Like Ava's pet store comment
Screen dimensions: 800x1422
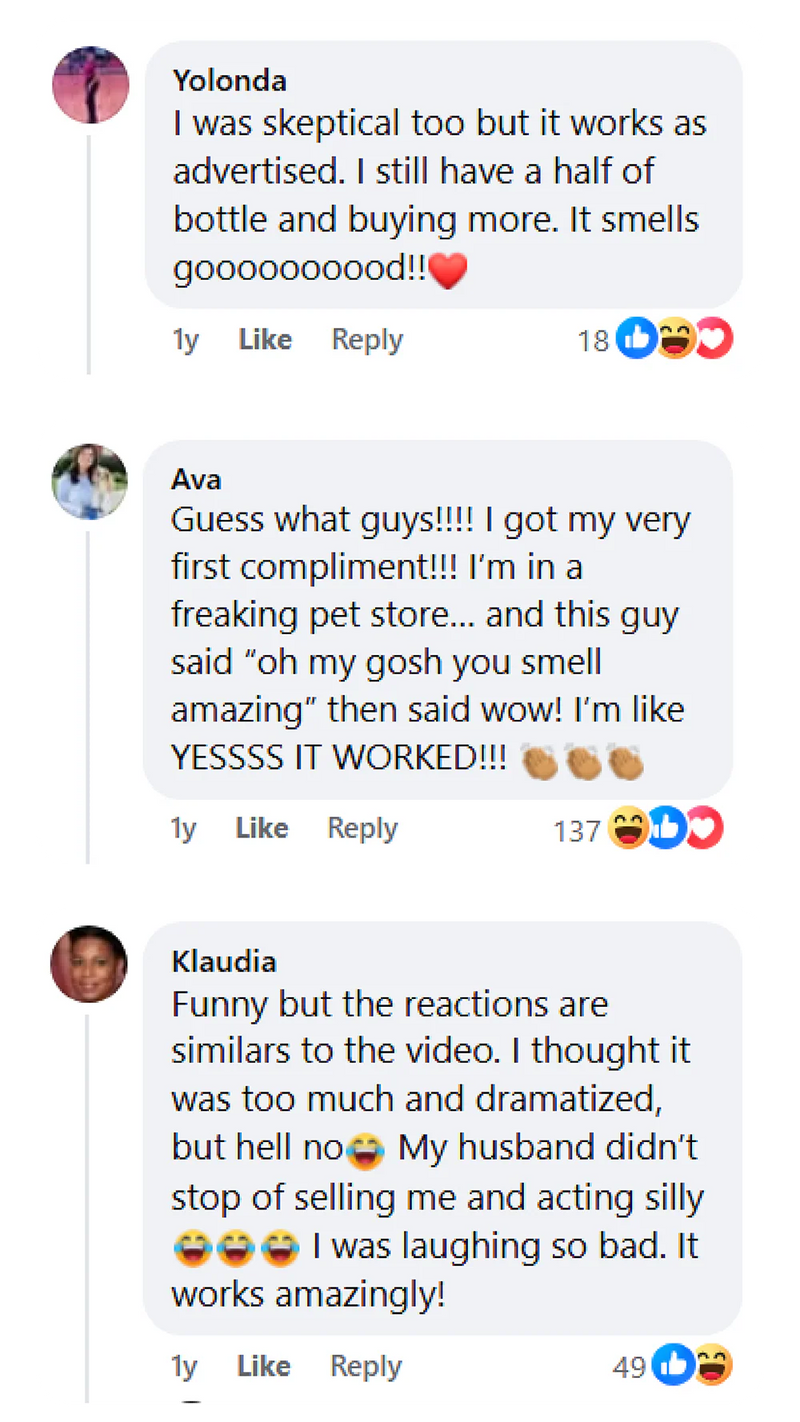[263, 828]
